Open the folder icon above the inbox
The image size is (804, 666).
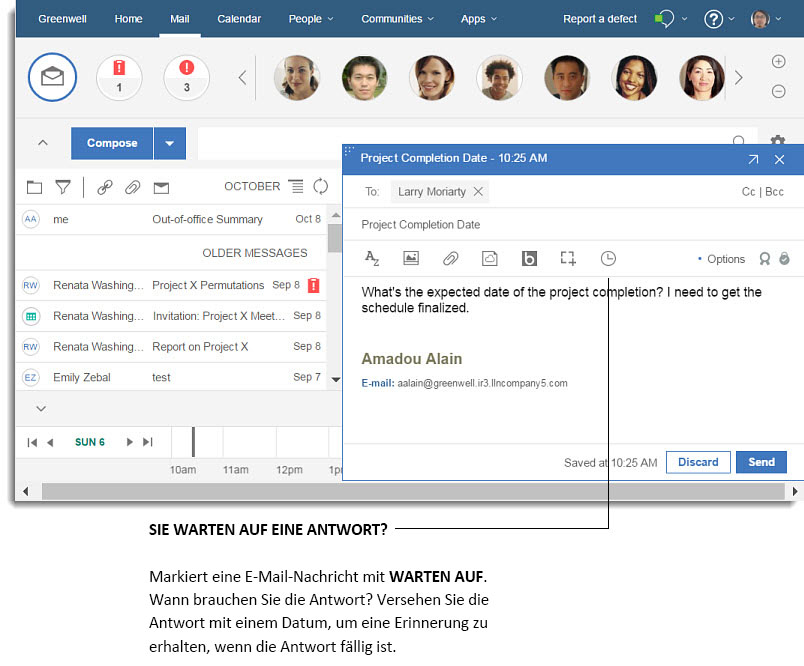coord(34,187)
